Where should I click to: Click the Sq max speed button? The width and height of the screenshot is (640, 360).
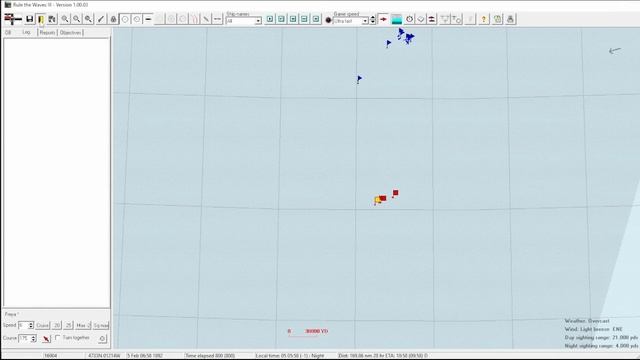click(101, 325)
